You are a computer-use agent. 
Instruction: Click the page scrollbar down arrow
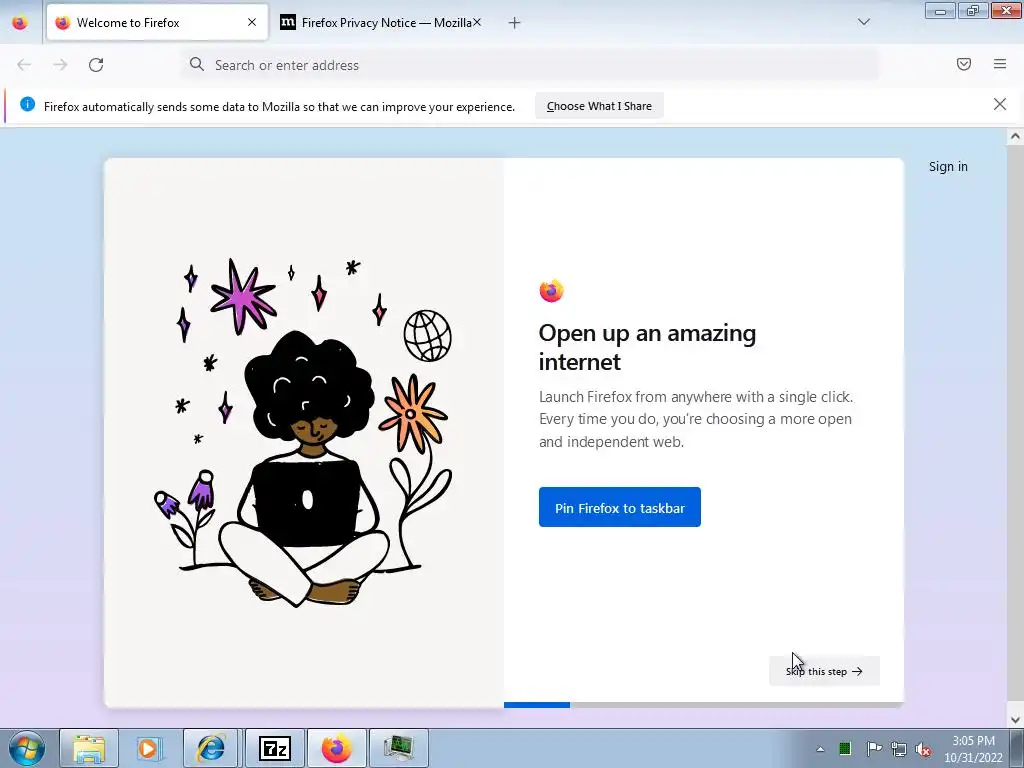[1015, 720]
